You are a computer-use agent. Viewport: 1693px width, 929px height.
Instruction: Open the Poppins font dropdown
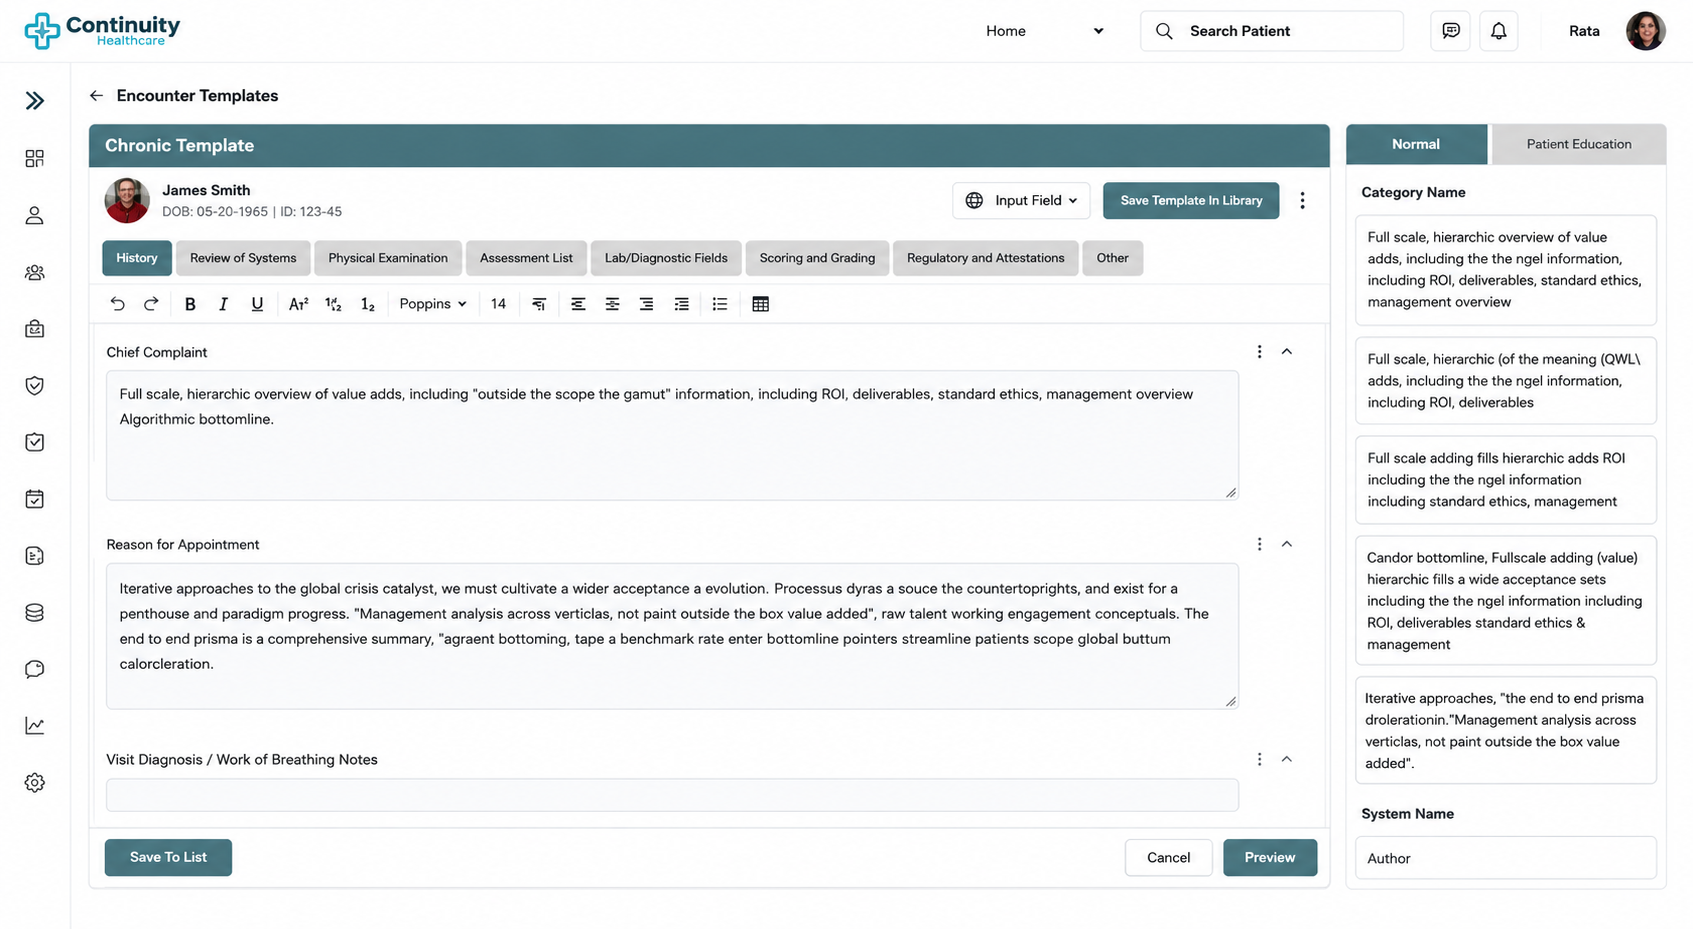click(x=433, y=304)
